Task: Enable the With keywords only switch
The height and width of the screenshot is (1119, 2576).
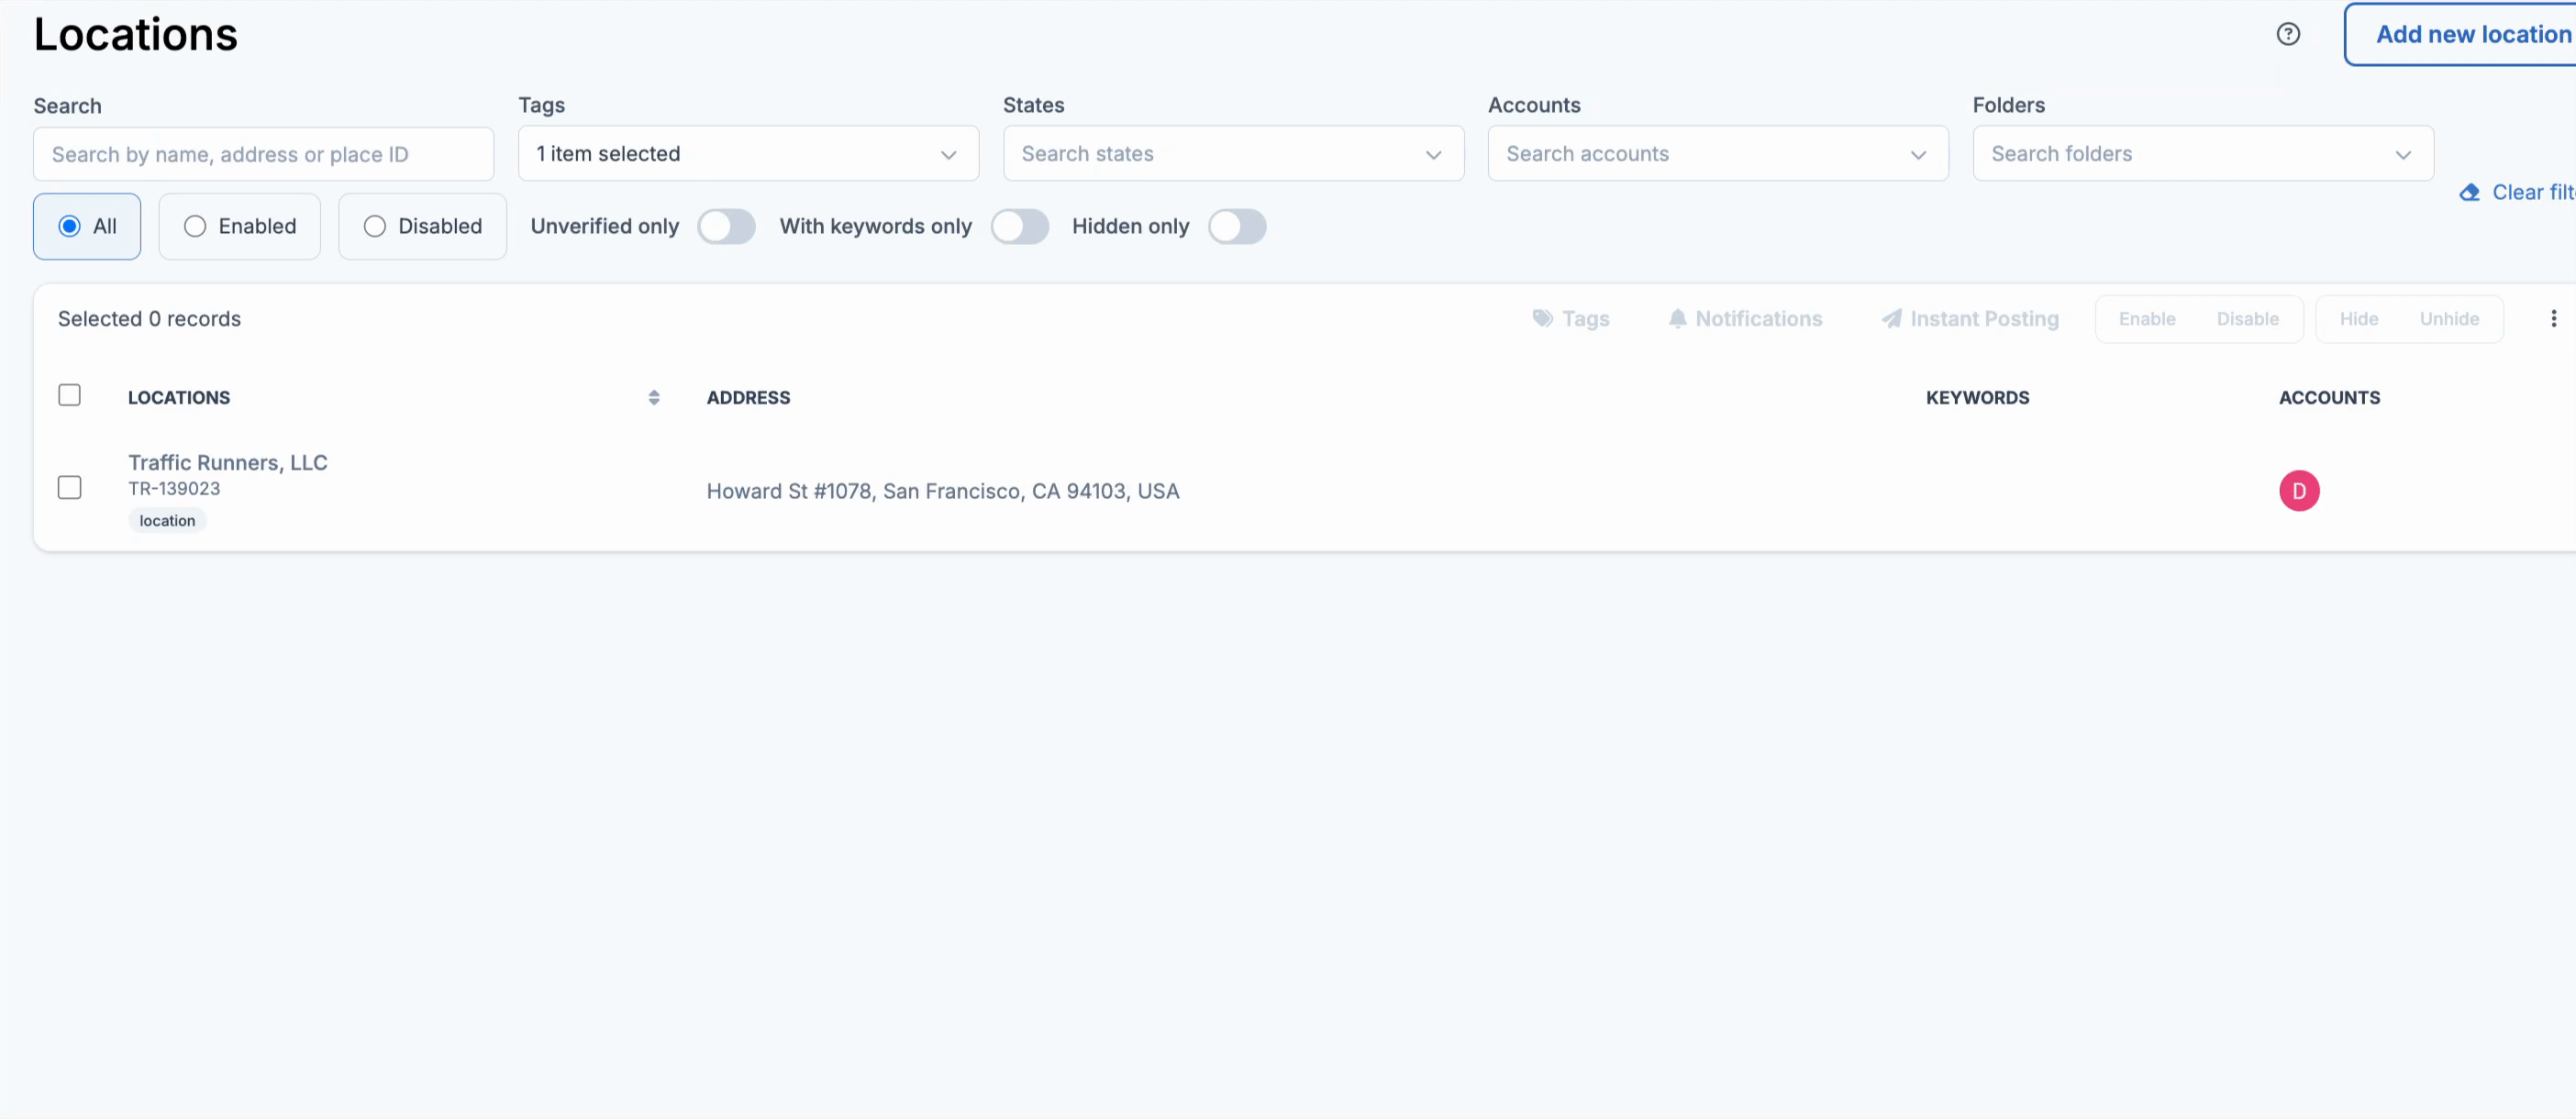Action: coord(1019,226)
